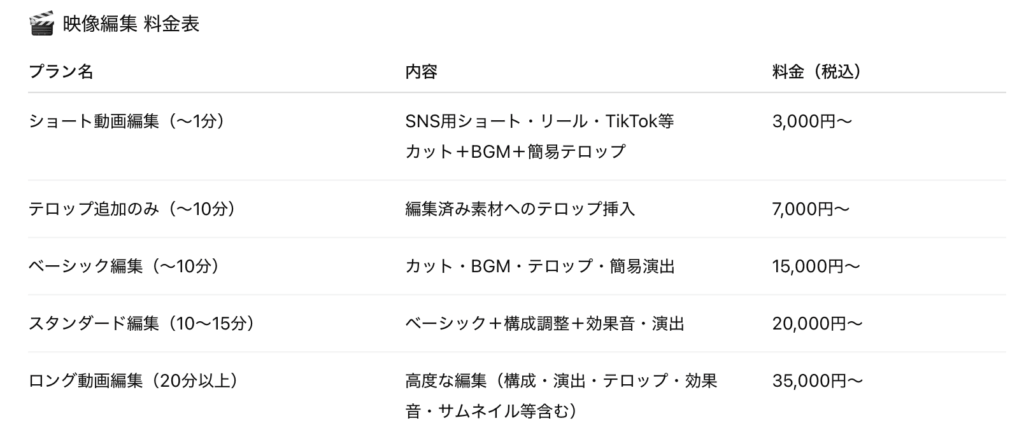Click カット＋BGM＋簡易テロップ text line
The height and width of the screenshot is (444, 1024).
click(x=515, y=151)
